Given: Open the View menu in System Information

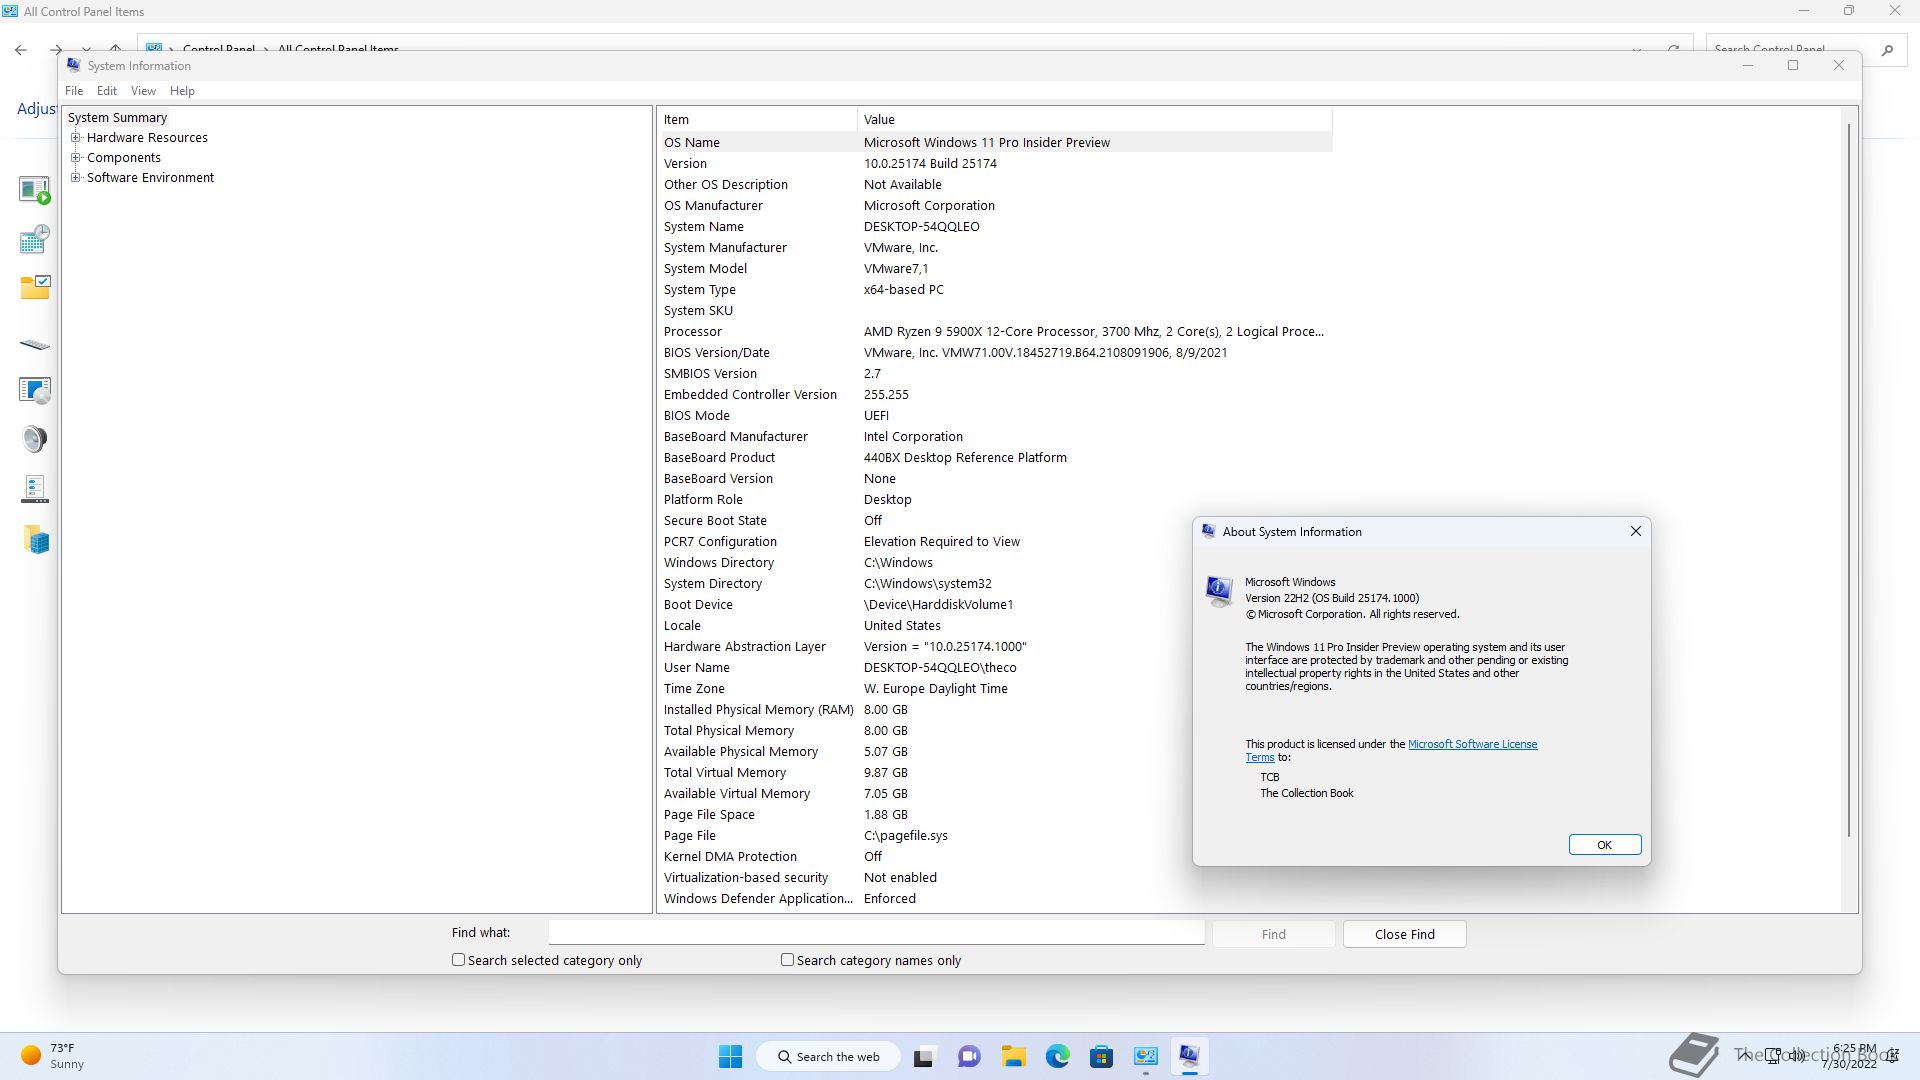Looking at the screenshot, I should point(143,91).
